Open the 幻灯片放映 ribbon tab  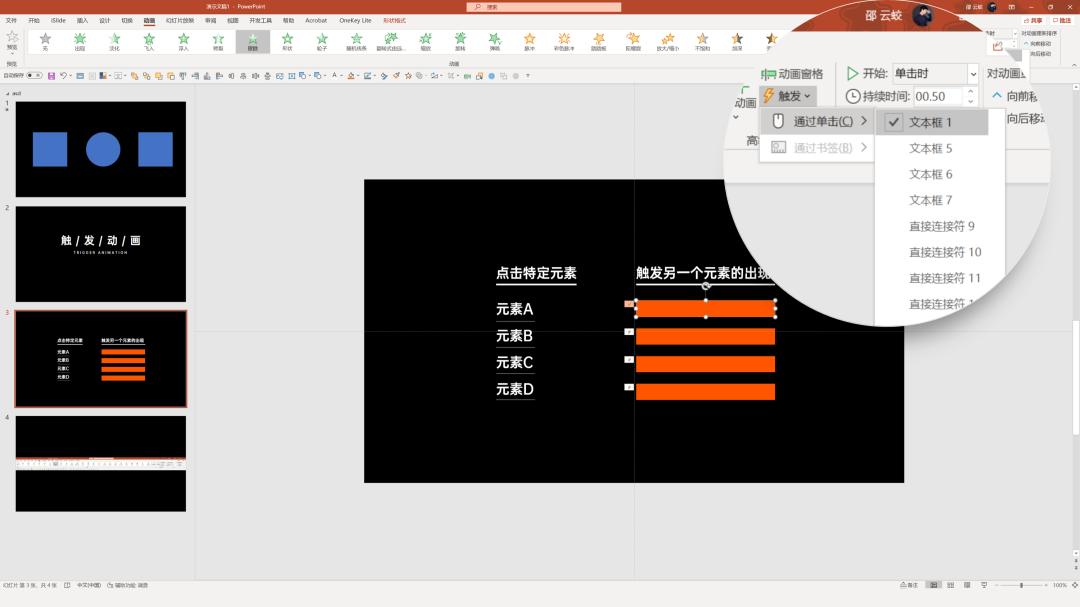pyautogui.click(x=180, y=20)
